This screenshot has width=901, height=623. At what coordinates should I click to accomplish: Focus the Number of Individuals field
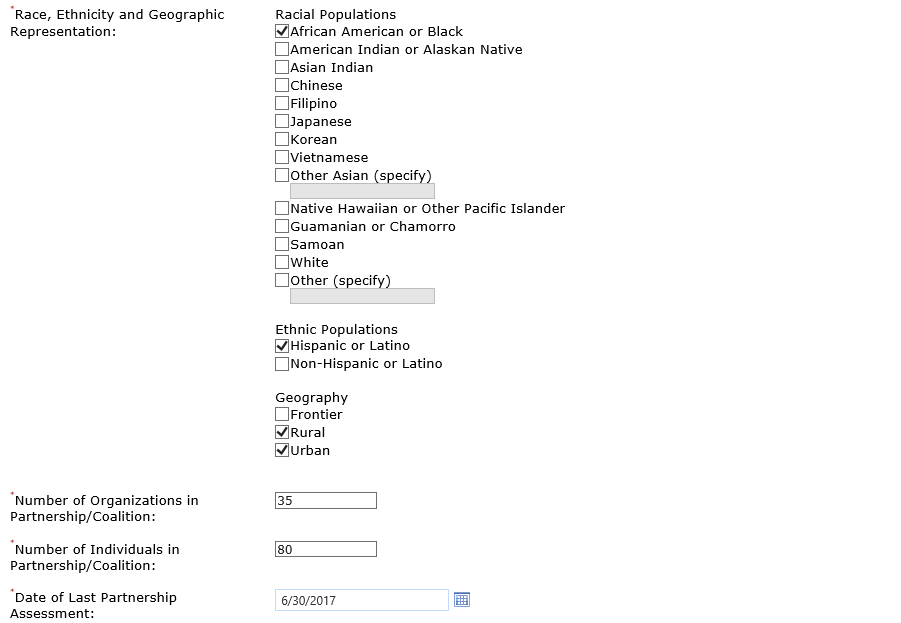click(326, 550)
